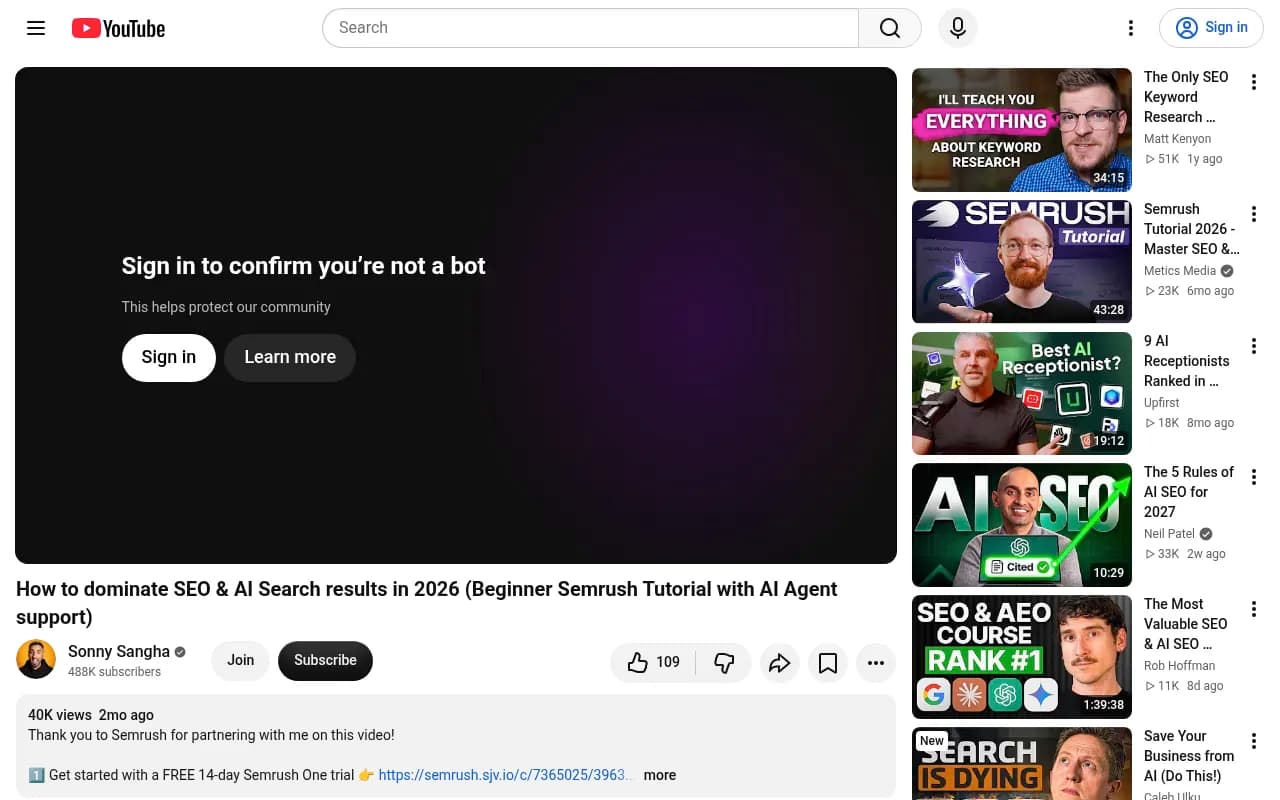Open Best AI Receptionist thumbnail
Screen dimensions: 1280x800
[1022, 394]
